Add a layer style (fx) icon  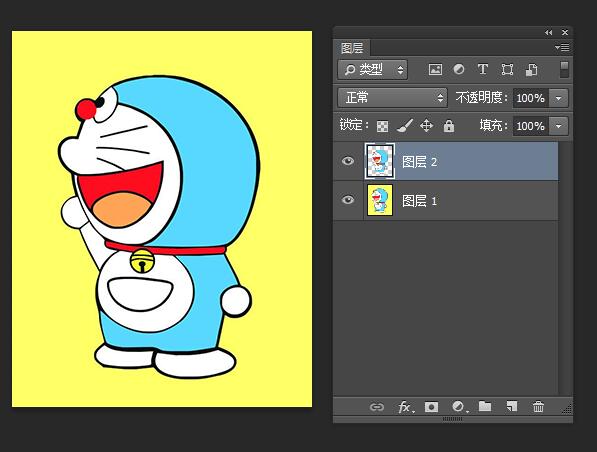click(x=405, y=407)
